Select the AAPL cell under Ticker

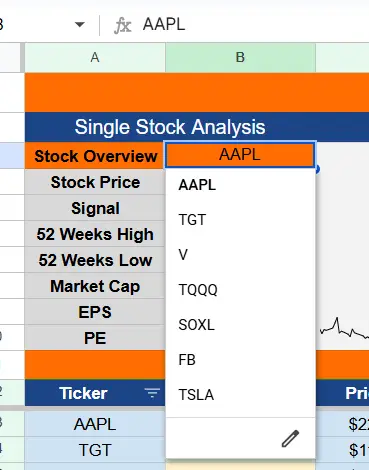[x=95, y=424]
